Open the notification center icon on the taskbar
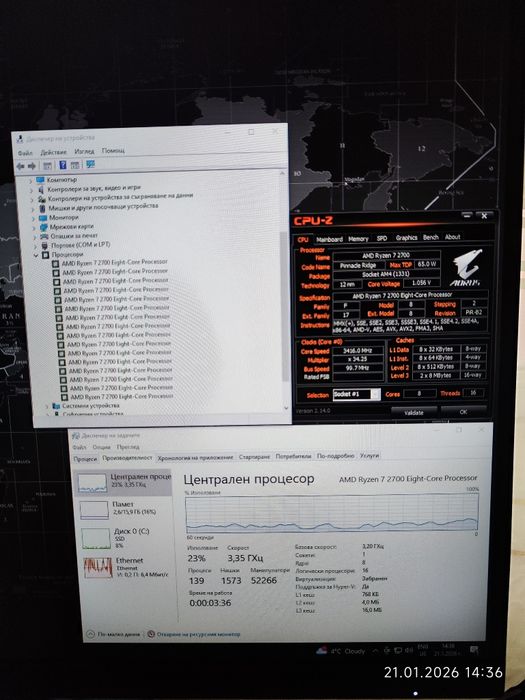This screenshot has height=700, width=525. coord(474,650)
